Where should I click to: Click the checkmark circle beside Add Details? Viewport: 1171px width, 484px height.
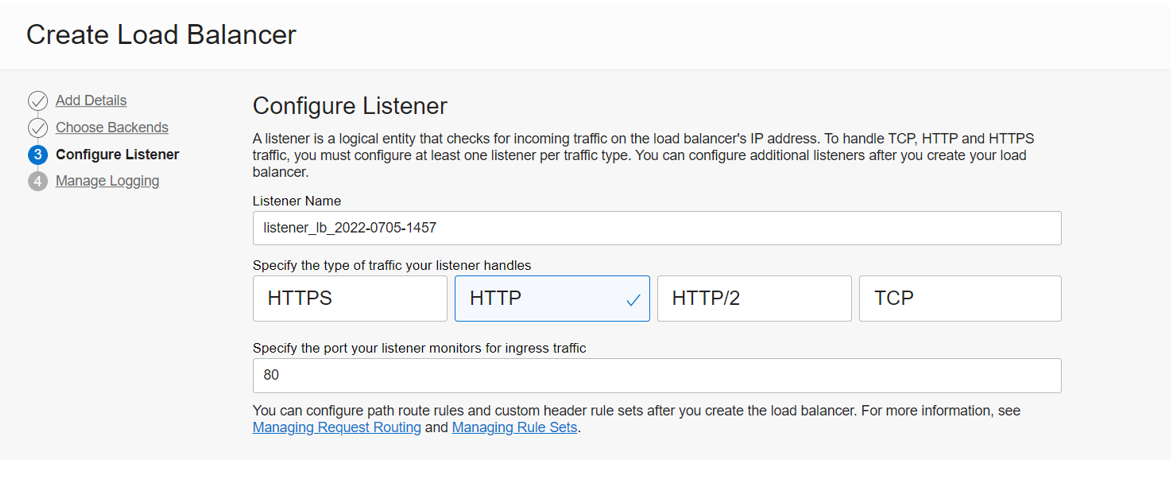pos(37,101)
